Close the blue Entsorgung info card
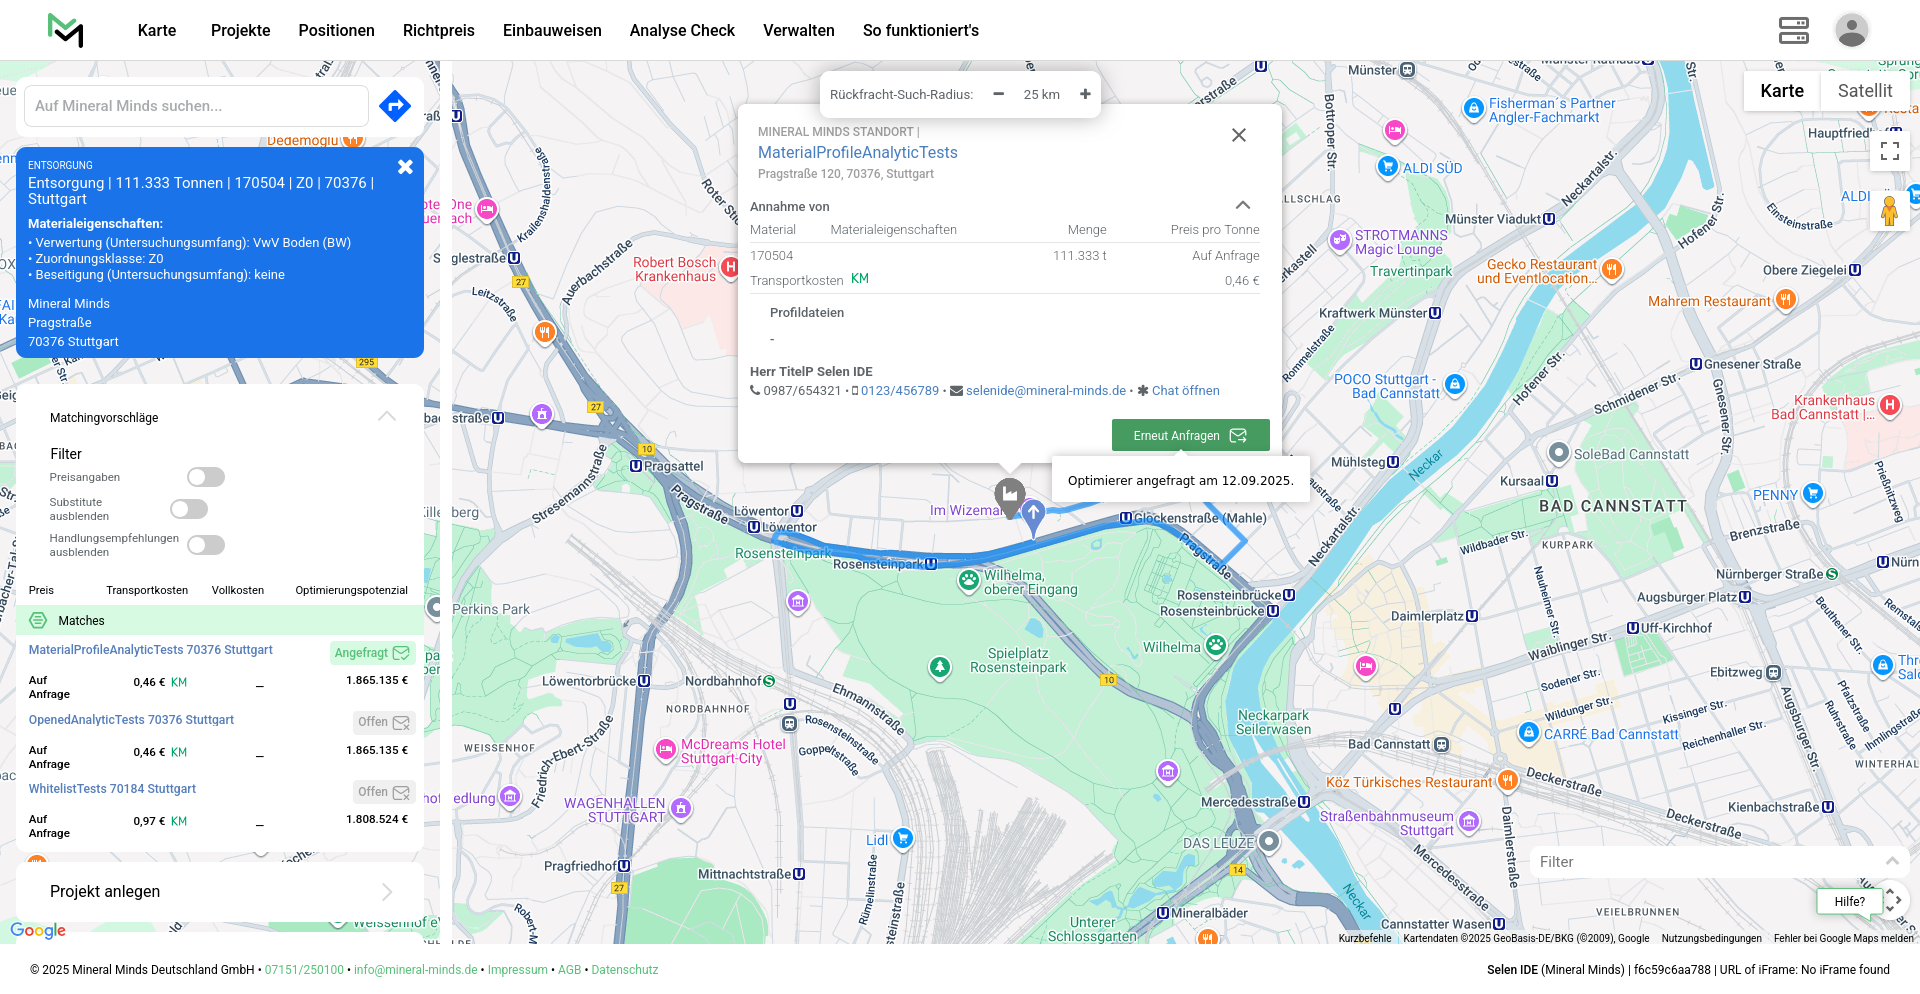 (x=405, y=167)
